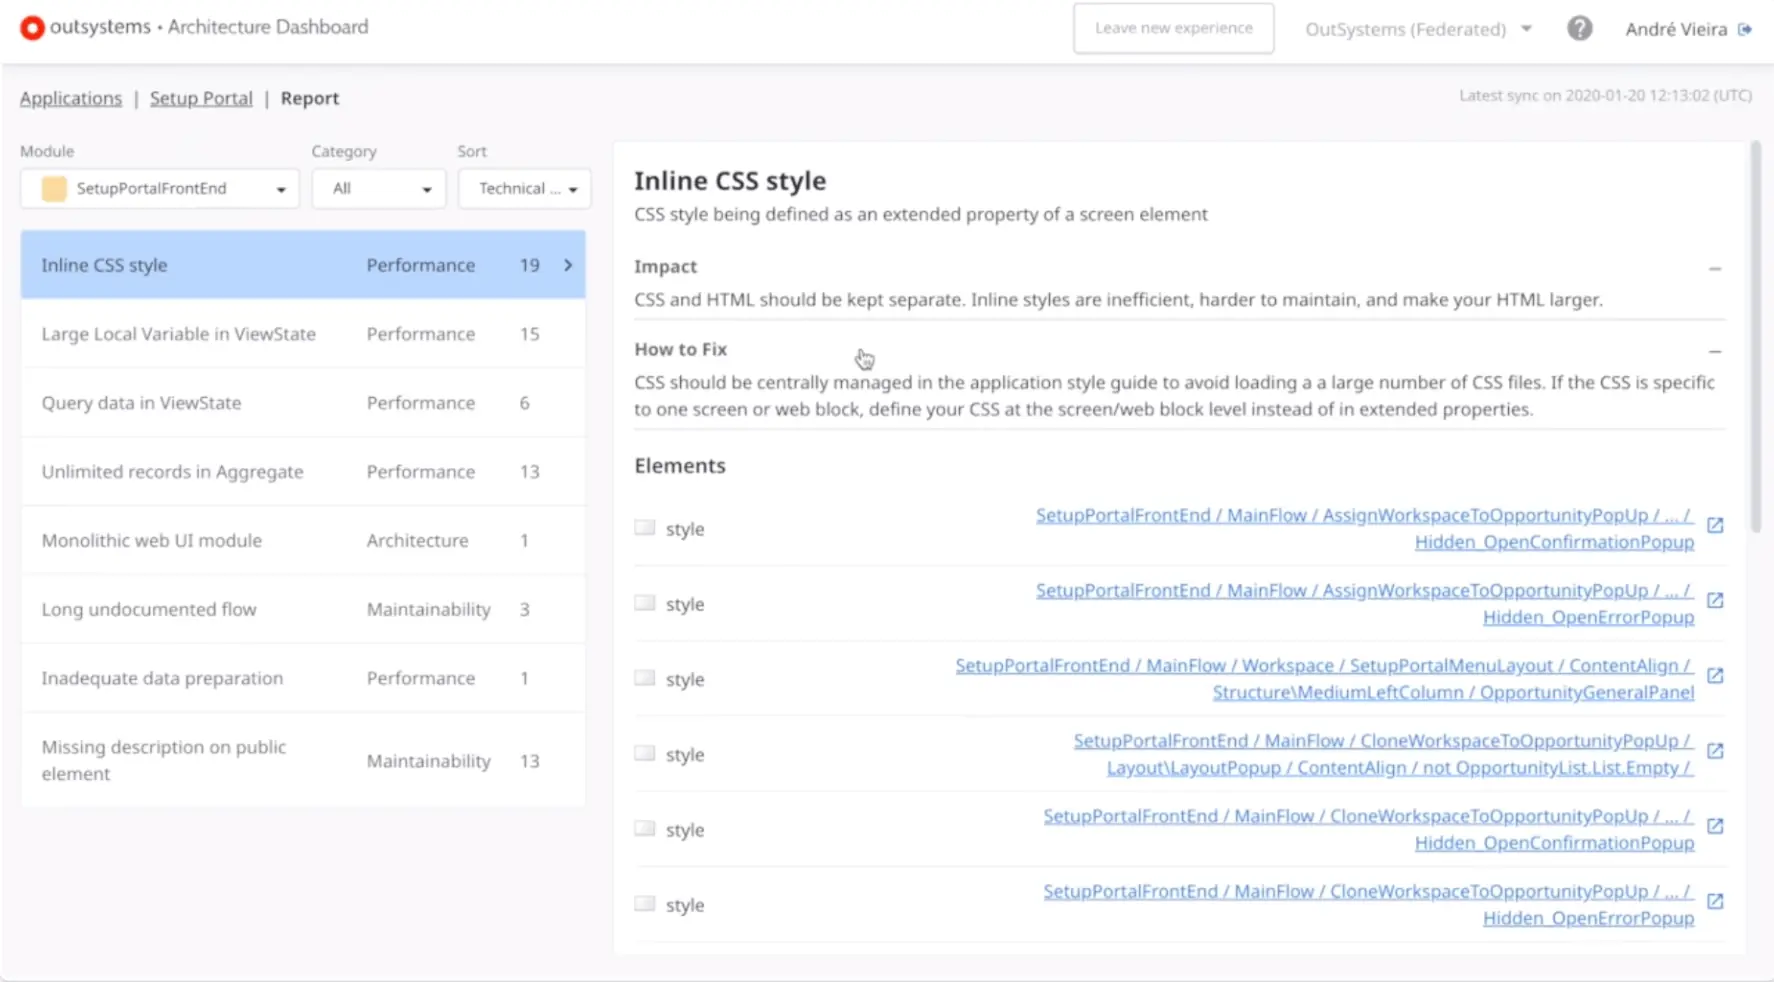The image size is (1774, 982).
Task: Click the André Vieira user name
Action: pos(1676,29)
